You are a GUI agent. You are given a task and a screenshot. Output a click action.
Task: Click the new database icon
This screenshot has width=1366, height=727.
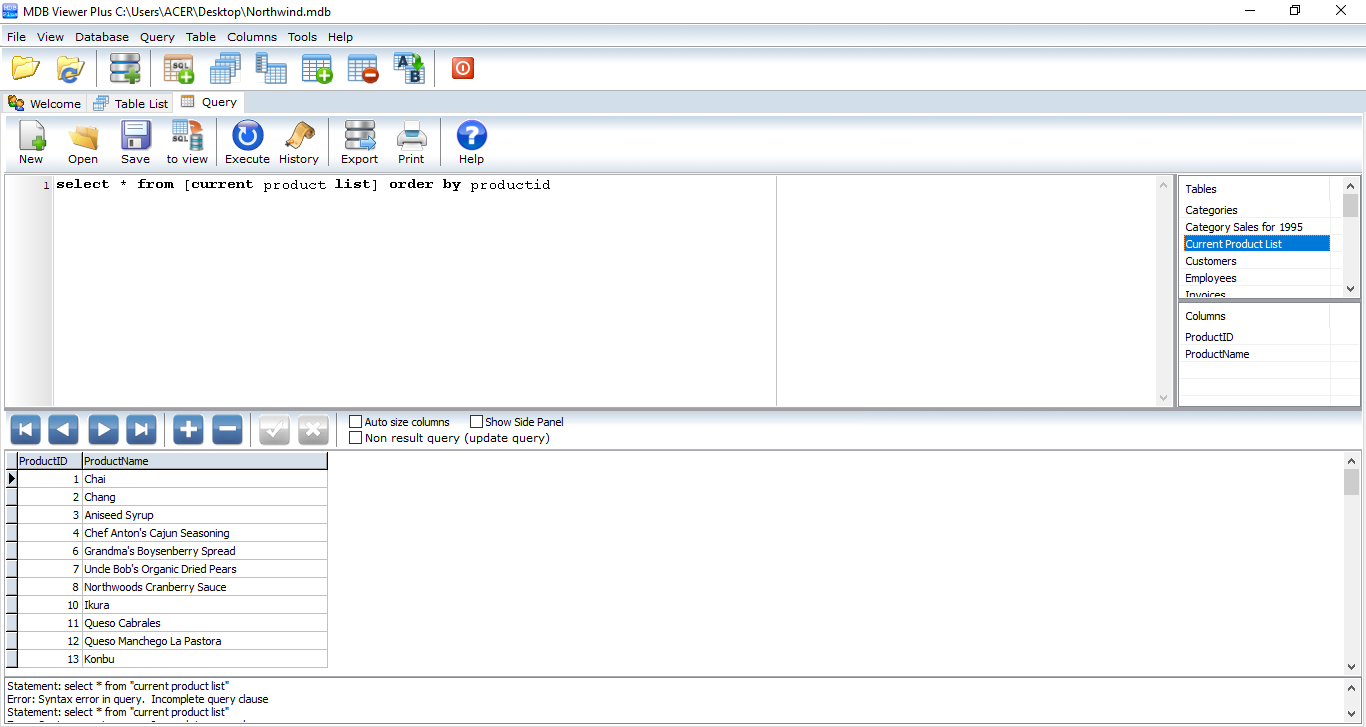pyautogui.click(x=125, y=68)
